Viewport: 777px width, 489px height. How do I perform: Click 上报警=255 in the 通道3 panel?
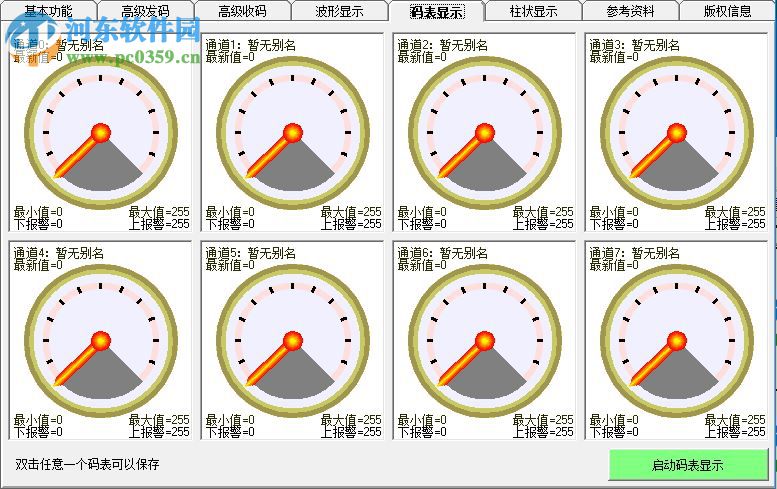pos(735,224)
